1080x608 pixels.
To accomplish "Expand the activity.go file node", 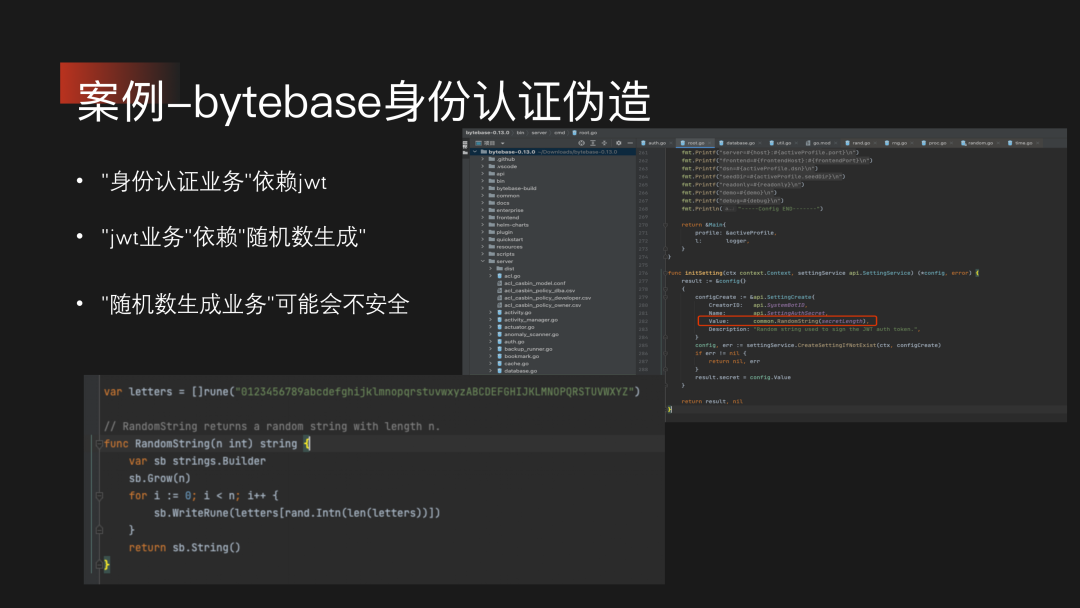I will (x=490, y=313).
